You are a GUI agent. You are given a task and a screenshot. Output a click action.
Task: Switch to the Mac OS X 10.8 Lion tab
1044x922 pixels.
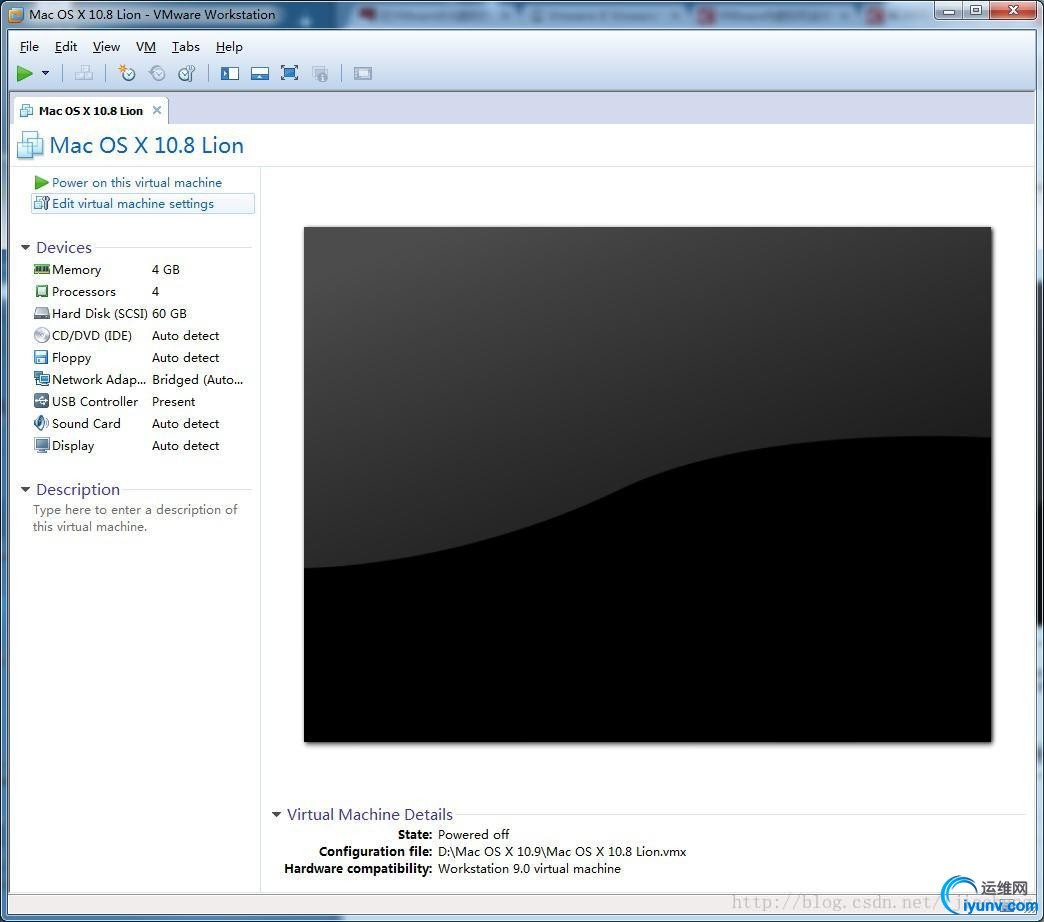pyautogui.click(x=91, y=111)
